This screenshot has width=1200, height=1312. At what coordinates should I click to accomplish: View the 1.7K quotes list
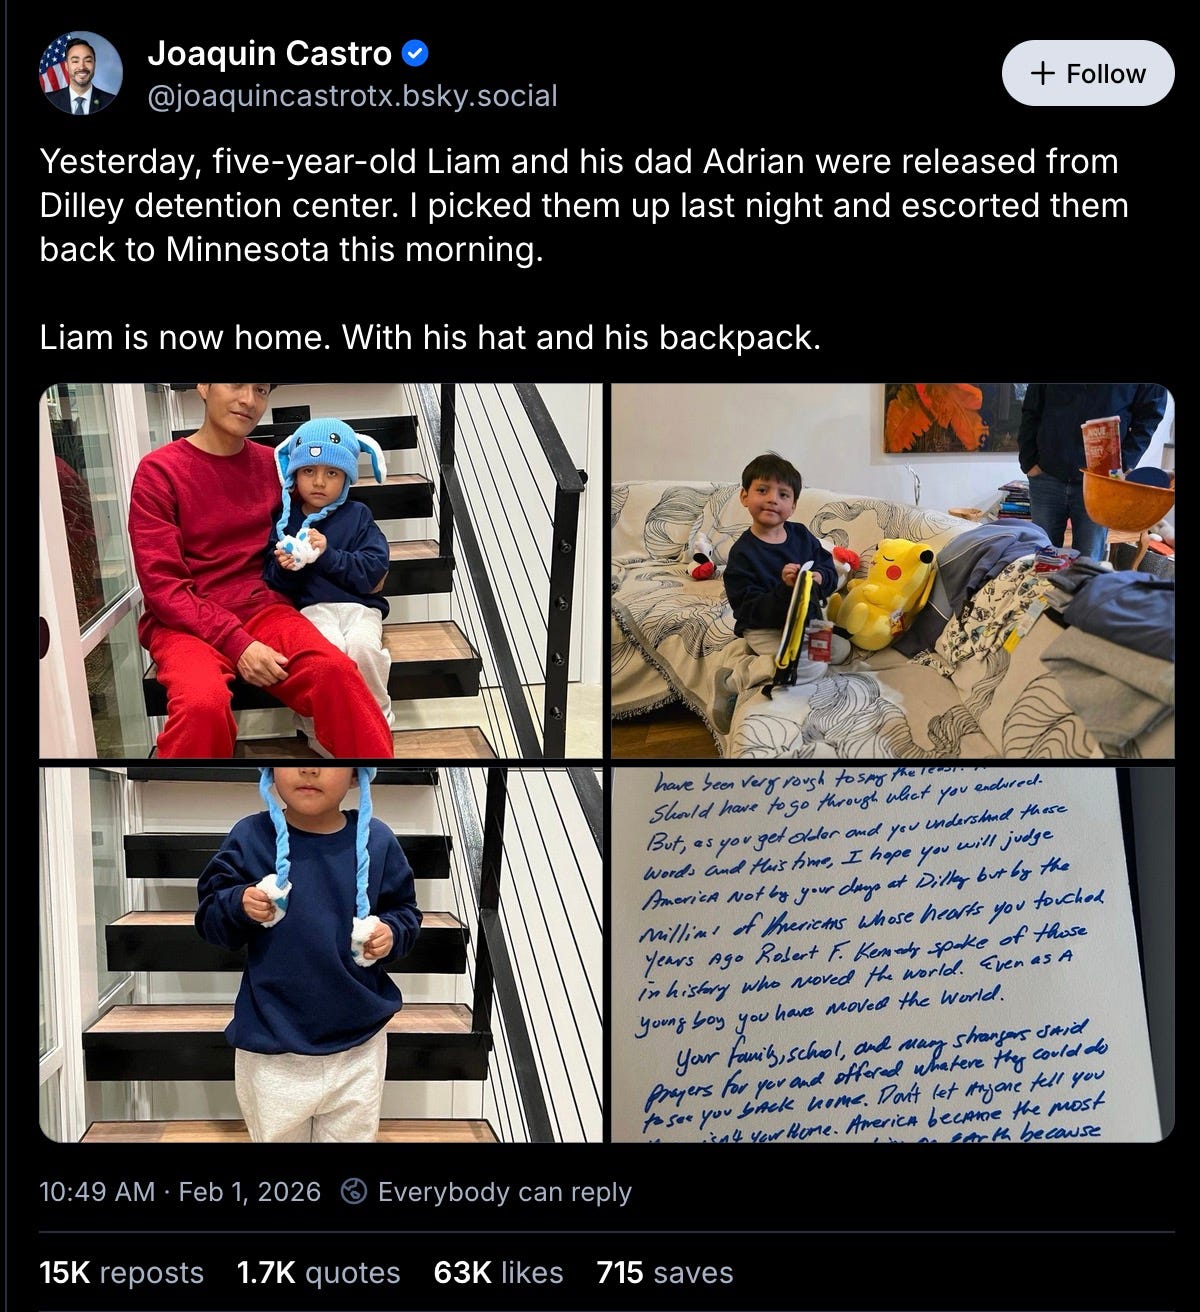[x=318, y=1273]
